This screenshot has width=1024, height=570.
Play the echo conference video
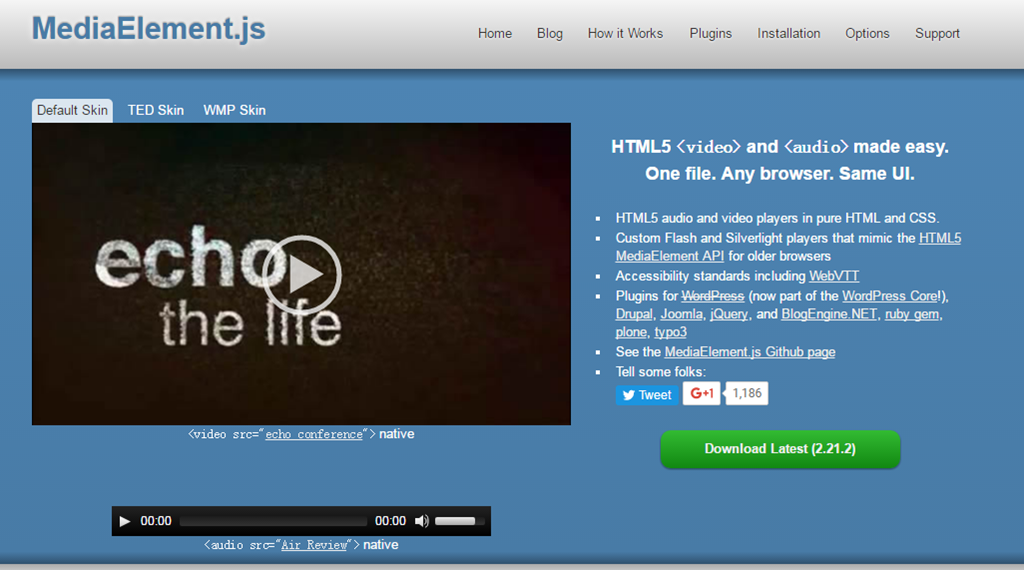[302, 274]
